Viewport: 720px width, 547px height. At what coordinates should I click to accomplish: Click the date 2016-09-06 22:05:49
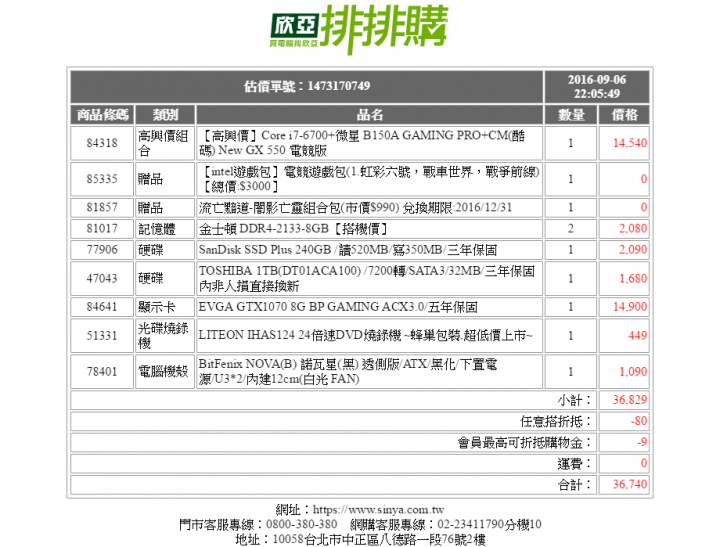click(596, 86)
